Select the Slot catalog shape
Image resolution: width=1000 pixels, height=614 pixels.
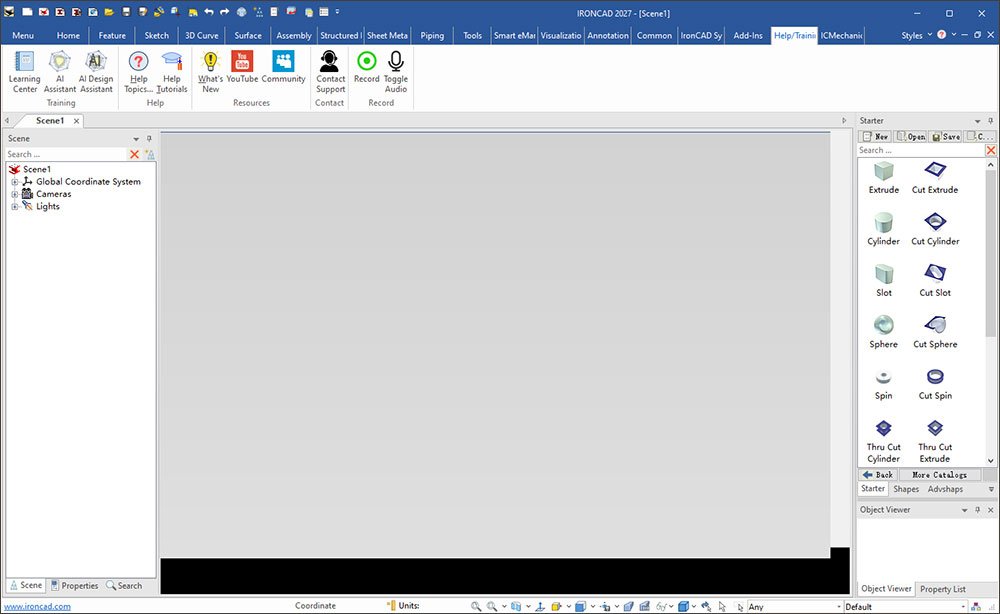pyautogui.click(x=883, y=281)
